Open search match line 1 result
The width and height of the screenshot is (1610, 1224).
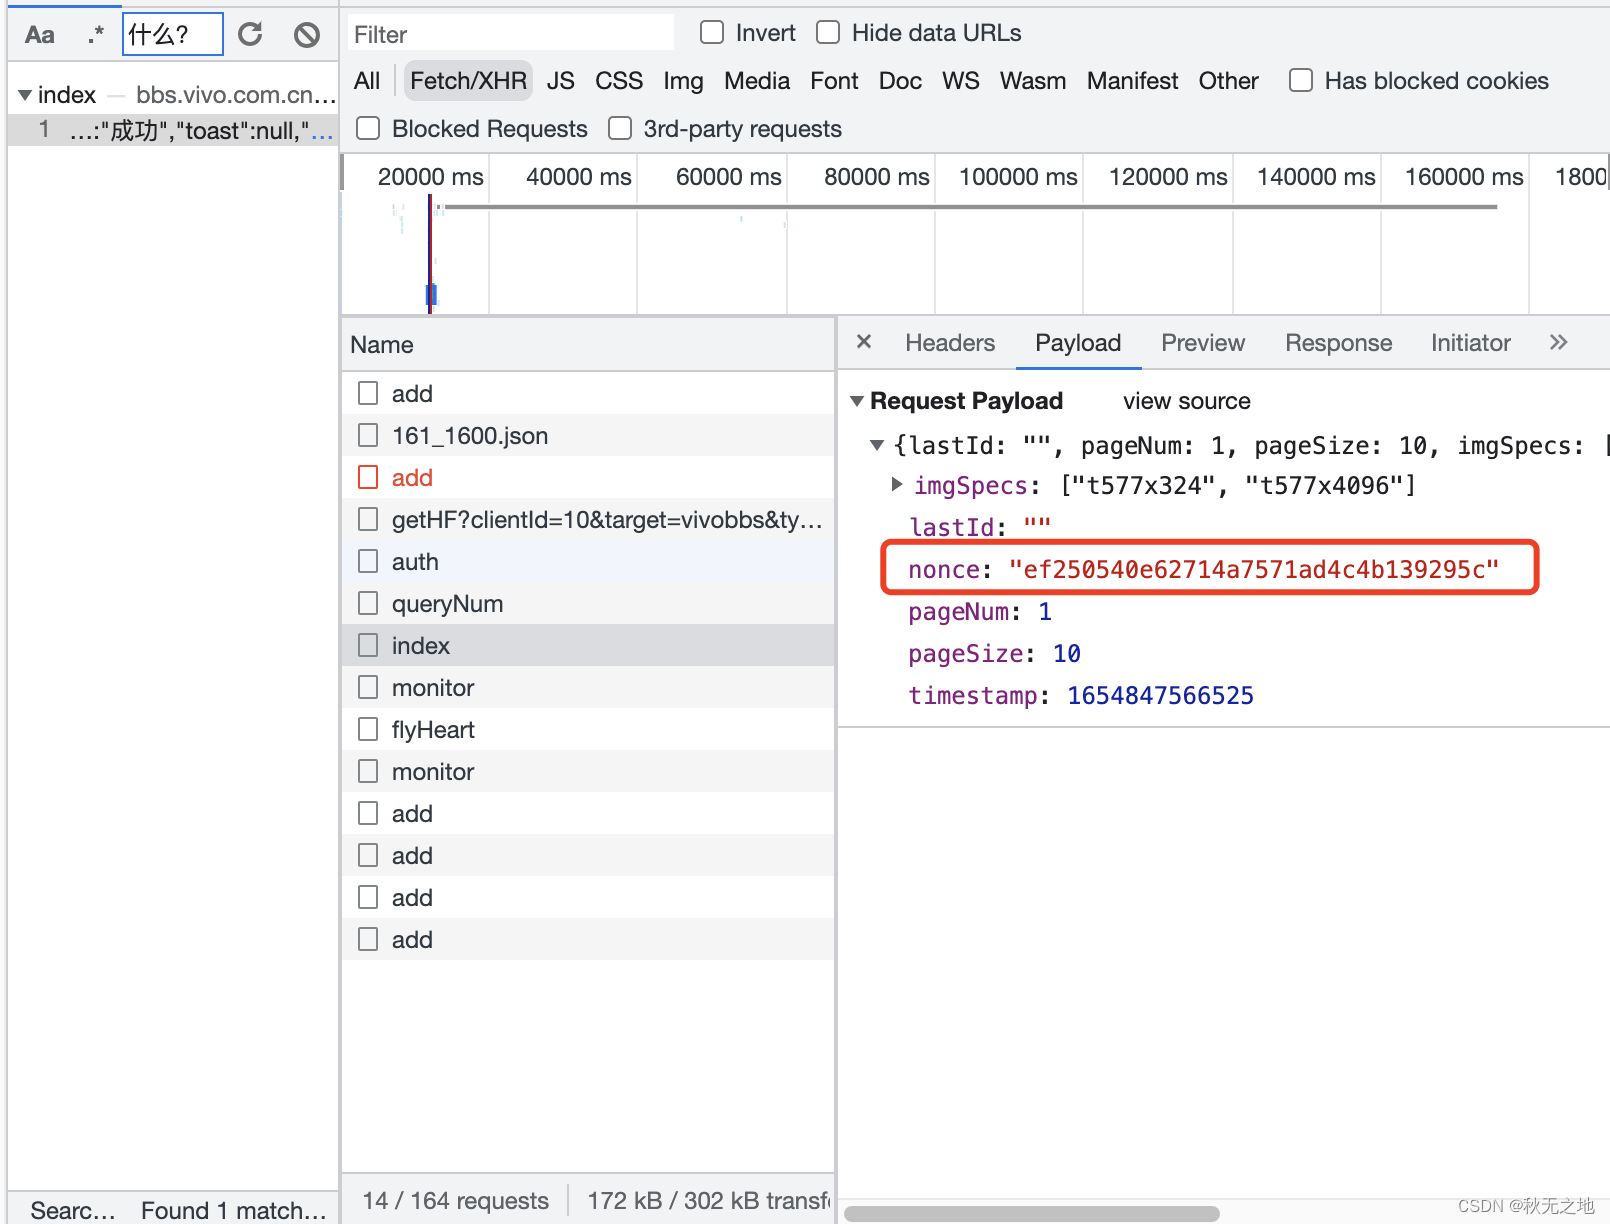point(173,130)
